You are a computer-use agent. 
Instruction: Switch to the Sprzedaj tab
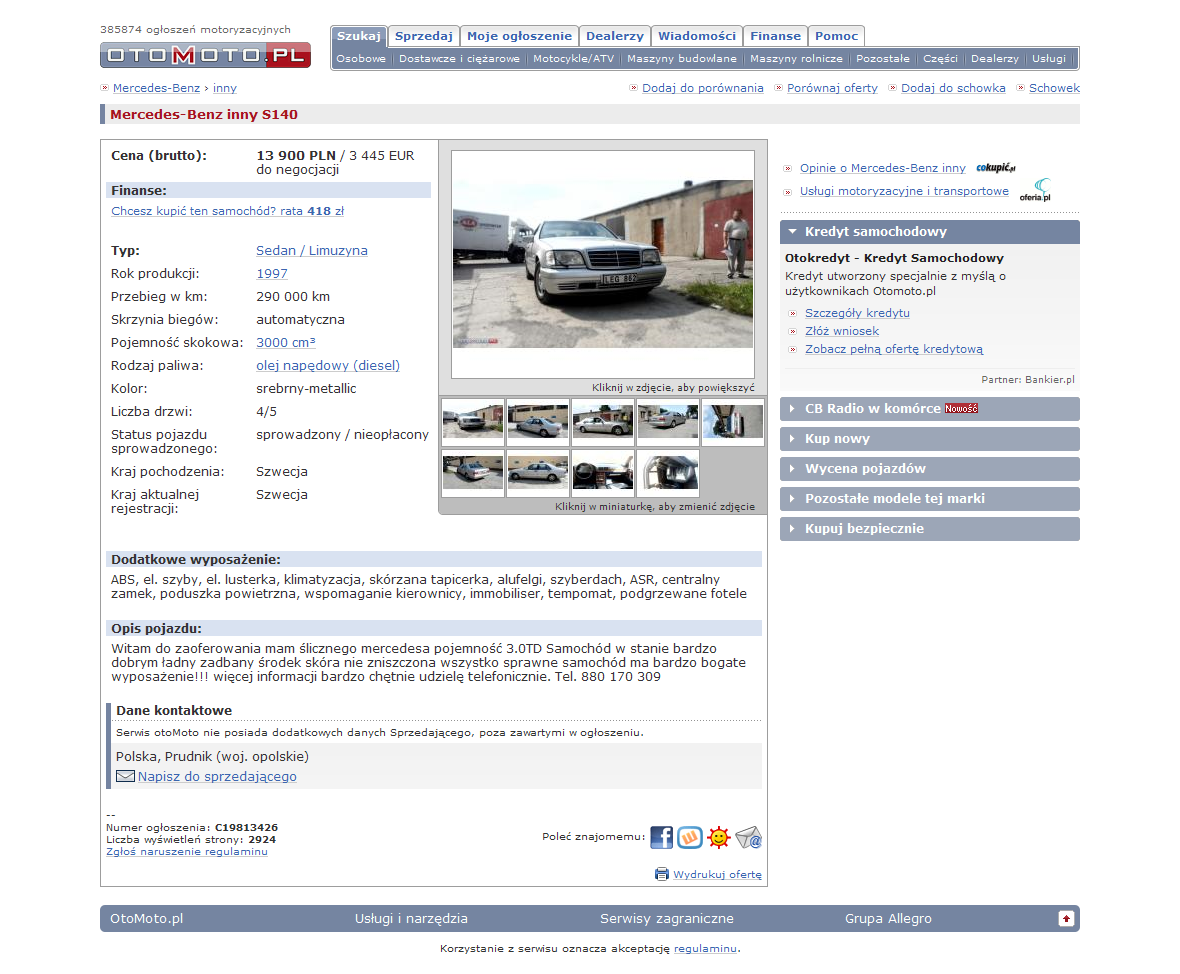(x=424, y=36)
